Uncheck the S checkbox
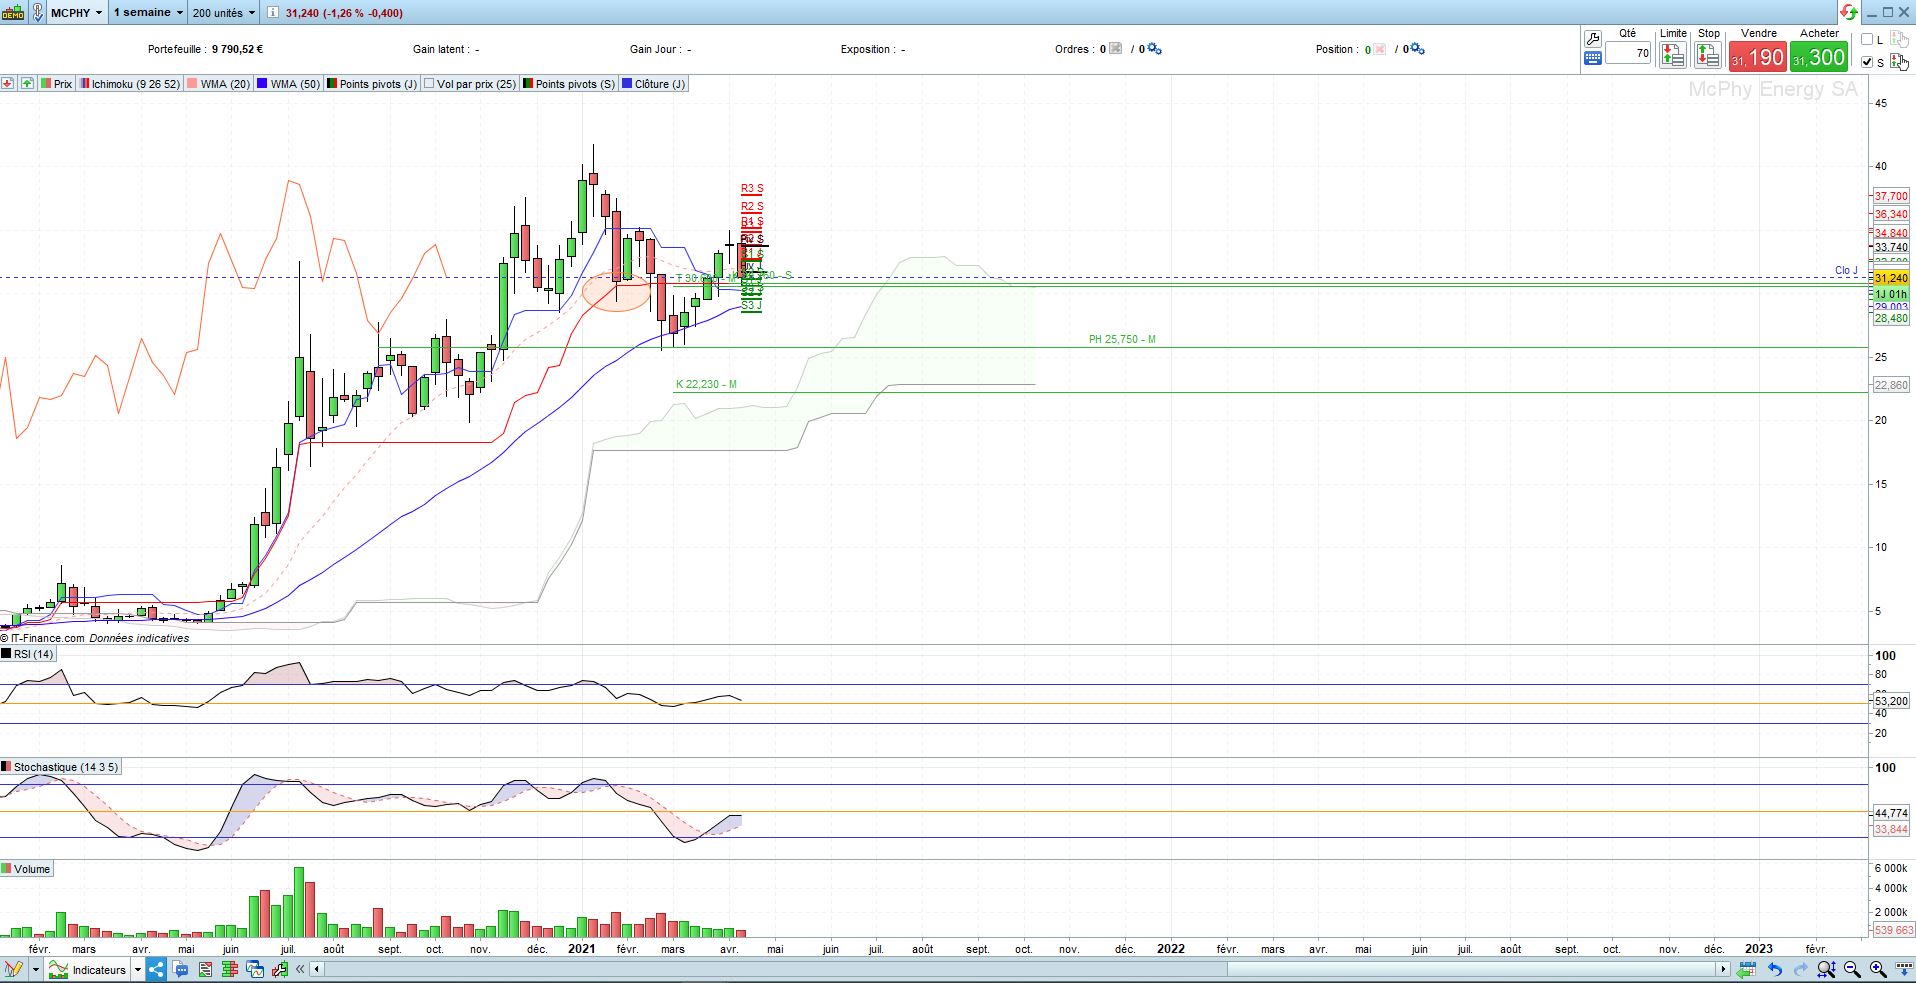 (1867, 62)
